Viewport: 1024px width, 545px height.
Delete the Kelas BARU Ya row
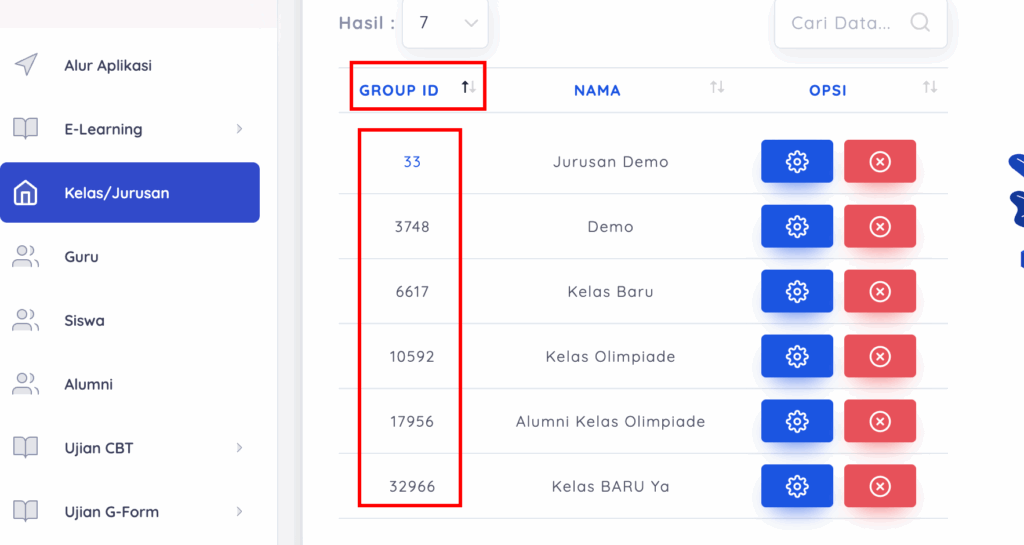pyautogui.click(x=879, y=487)
